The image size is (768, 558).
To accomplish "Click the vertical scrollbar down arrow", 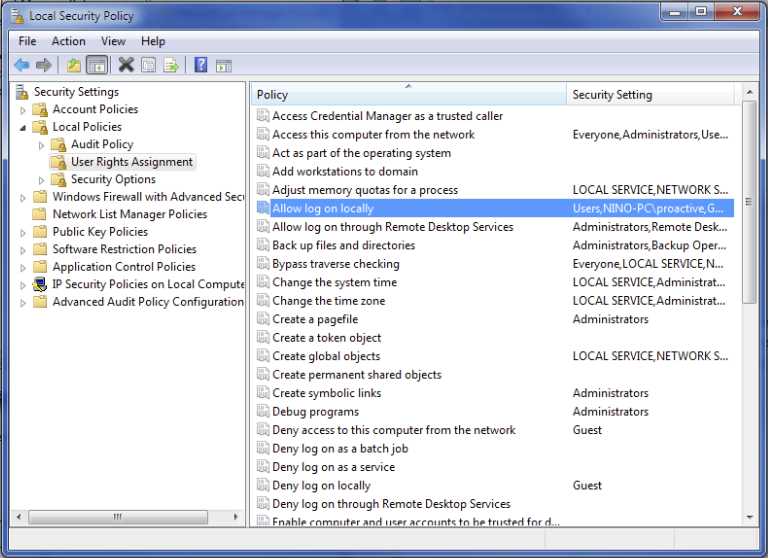I will point(749,517).
